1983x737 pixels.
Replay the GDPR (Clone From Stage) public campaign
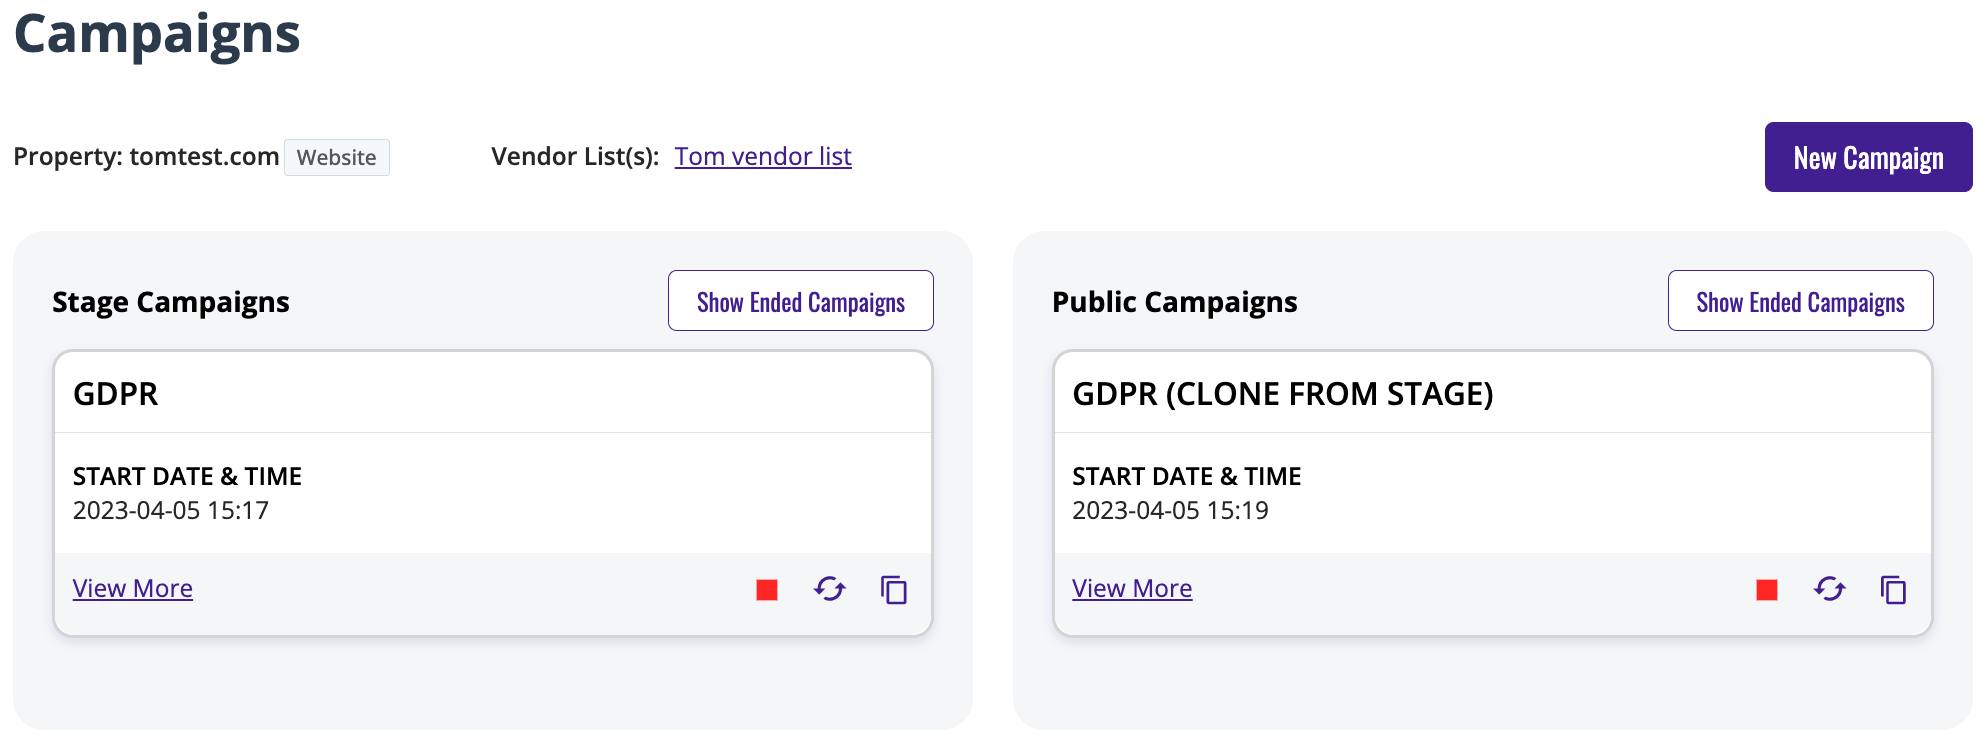point(1830,589)
